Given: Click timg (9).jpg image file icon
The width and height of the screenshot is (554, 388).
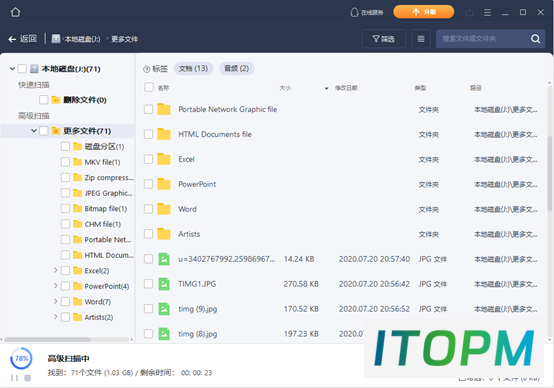Looking at the screenshot, I should click(x=164, y=309).
